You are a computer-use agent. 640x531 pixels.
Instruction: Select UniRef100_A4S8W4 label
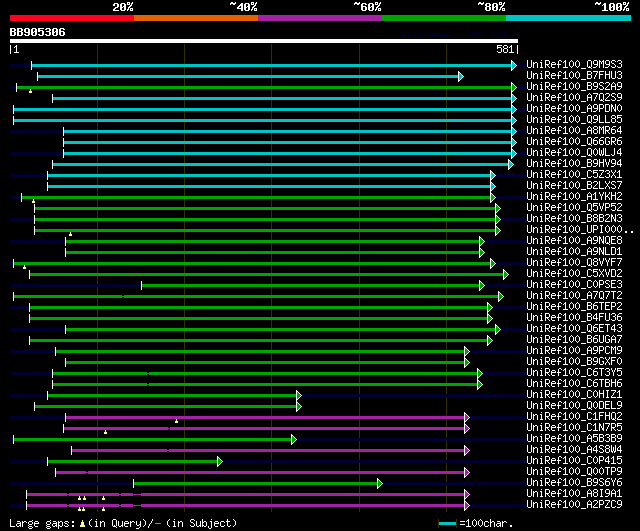(574, 450)
